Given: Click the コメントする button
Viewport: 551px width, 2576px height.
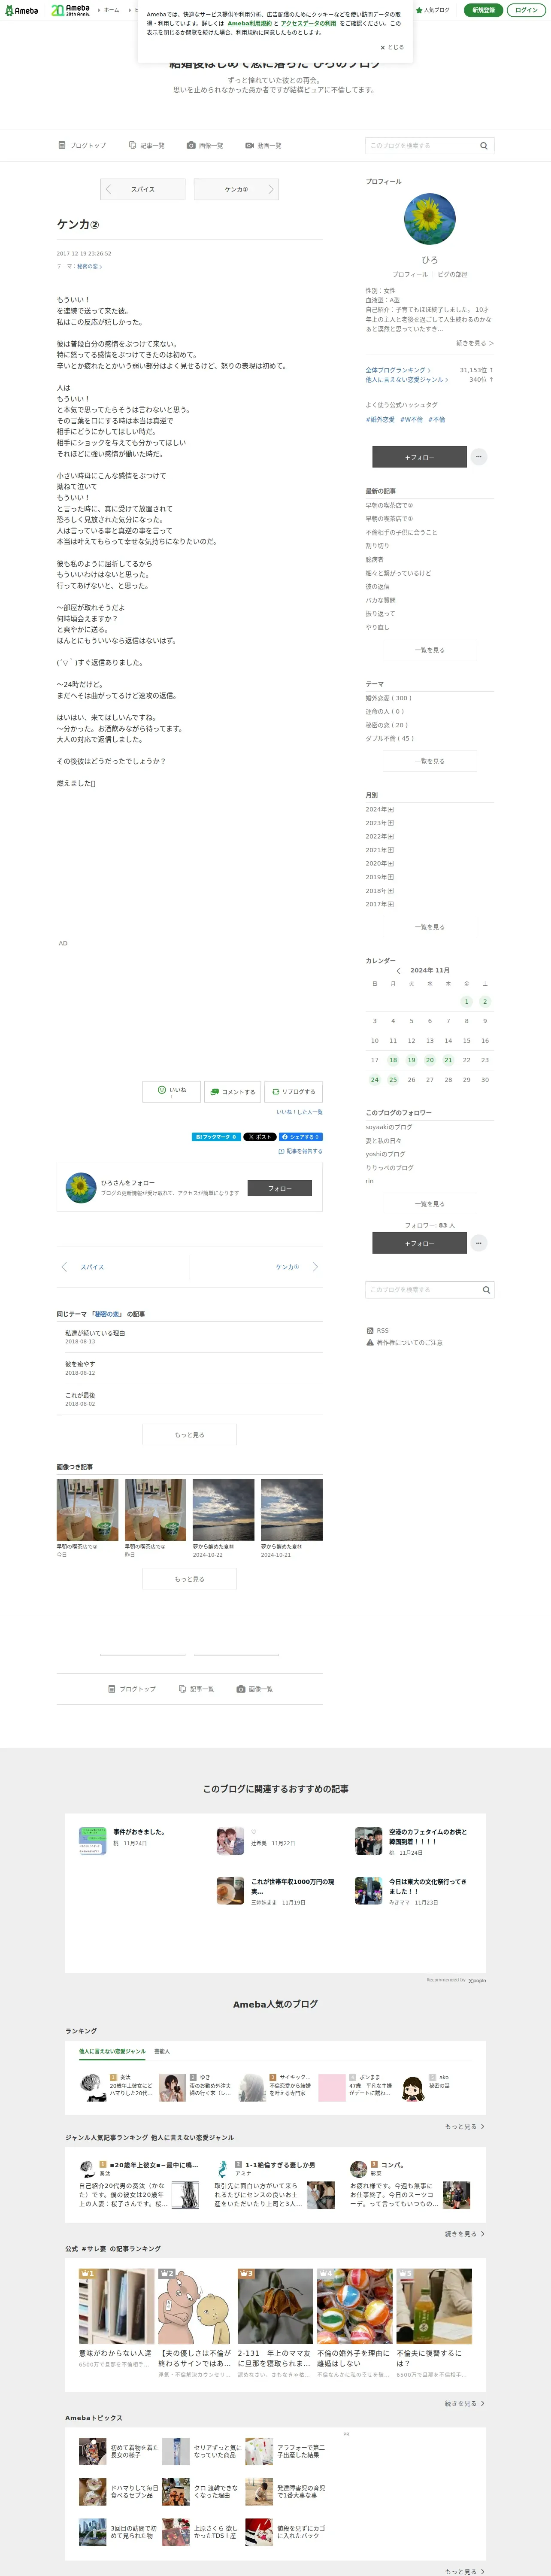Looking at the screenshot, I should point(232,1091).
